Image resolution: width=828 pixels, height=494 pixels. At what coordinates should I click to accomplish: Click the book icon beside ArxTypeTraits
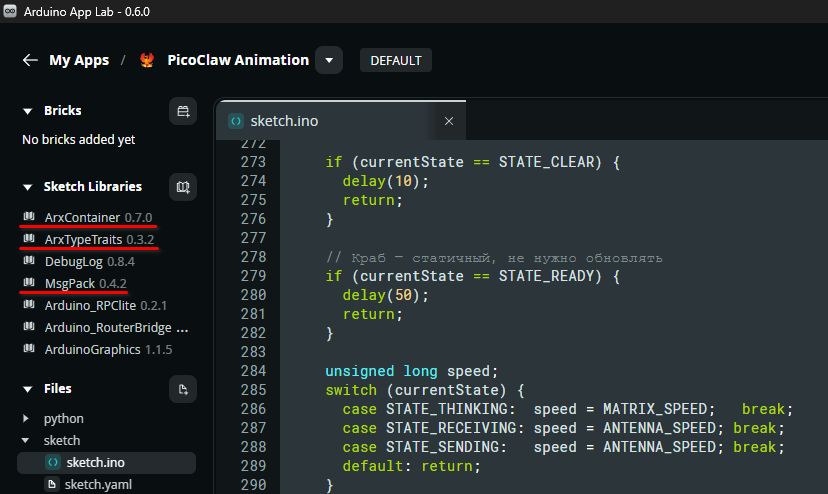click(29, 238)
